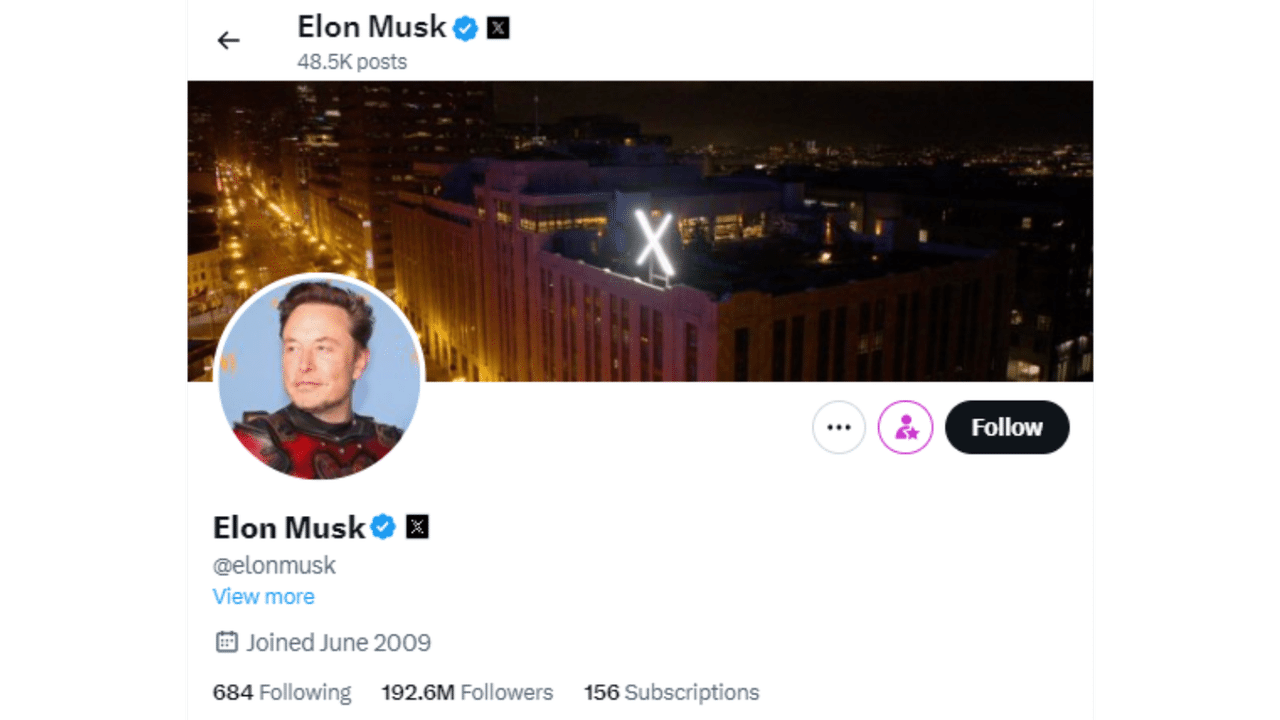The height and width of the screenshot is (720, 1280).
Task: Click the pink subscribe person icon
Action: (x=905, y=427)
